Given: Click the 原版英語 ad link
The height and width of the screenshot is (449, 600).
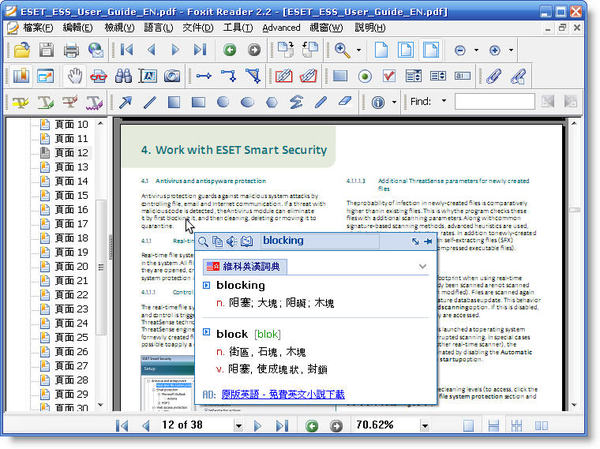Looking at the screenshot, I should pos(283,394).
